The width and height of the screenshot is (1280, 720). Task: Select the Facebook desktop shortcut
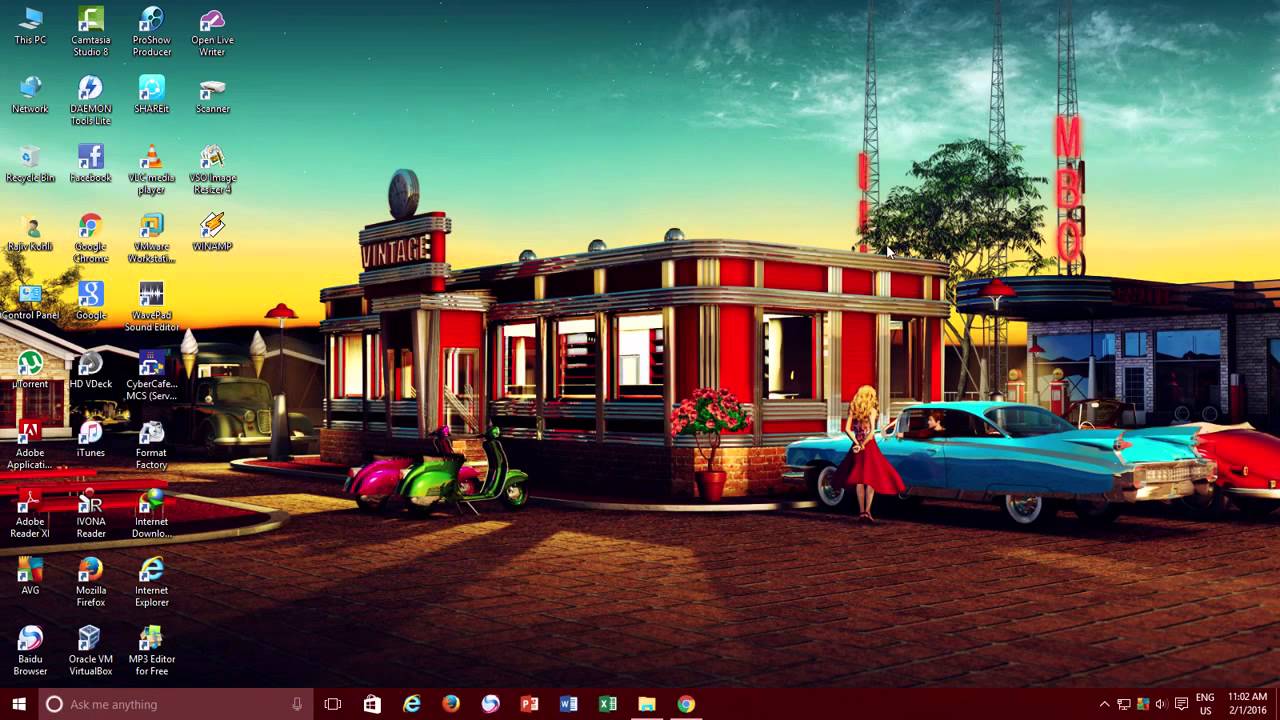91,164
